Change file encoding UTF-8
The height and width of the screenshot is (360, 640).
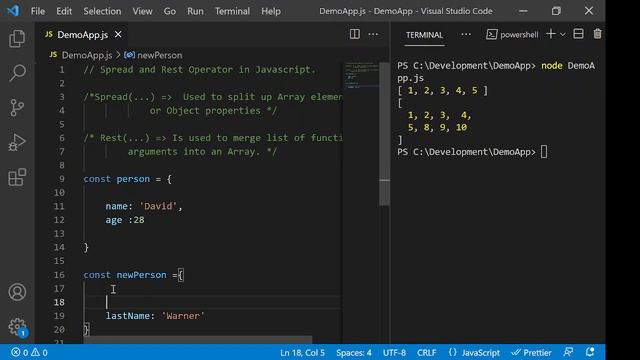pos(394,352)
